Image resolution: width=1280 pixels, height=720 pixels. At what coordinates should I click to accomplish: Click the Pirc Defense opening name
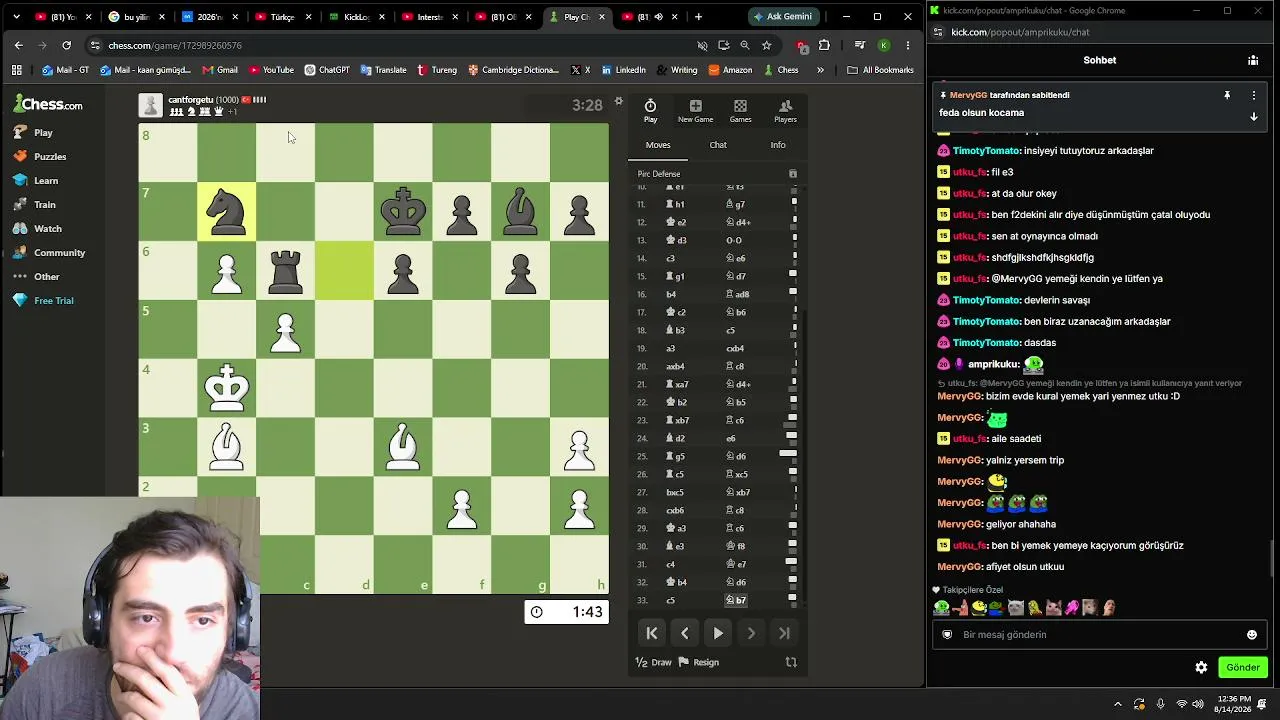click(659, 174)
